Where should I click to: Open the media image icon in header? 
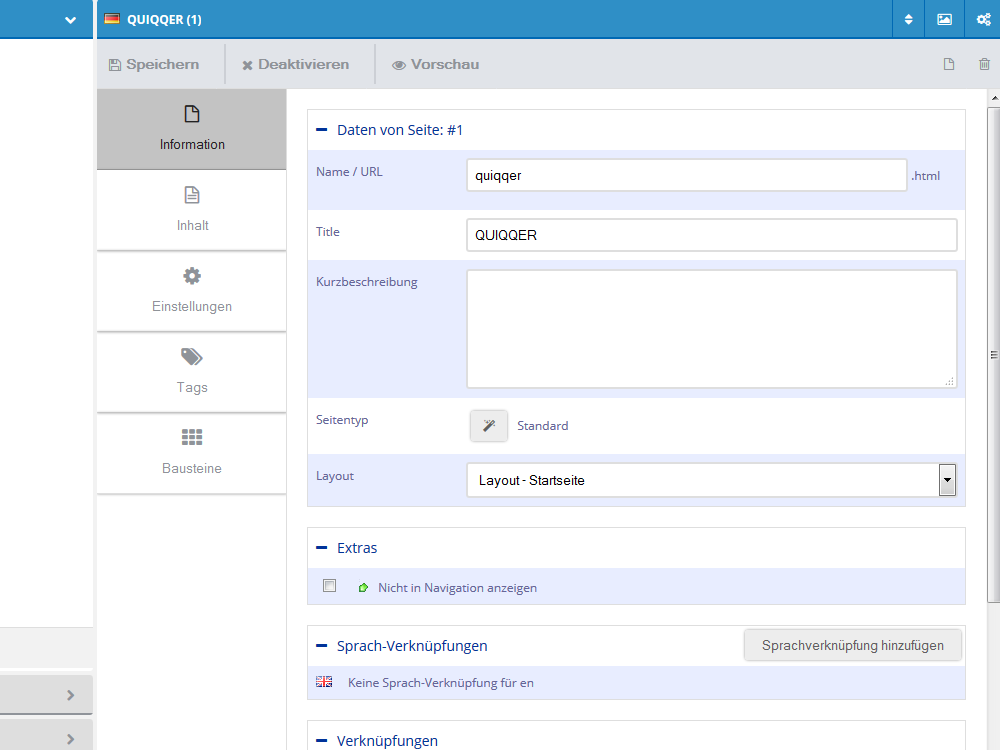pyautogui.click(x=945, y=19)
